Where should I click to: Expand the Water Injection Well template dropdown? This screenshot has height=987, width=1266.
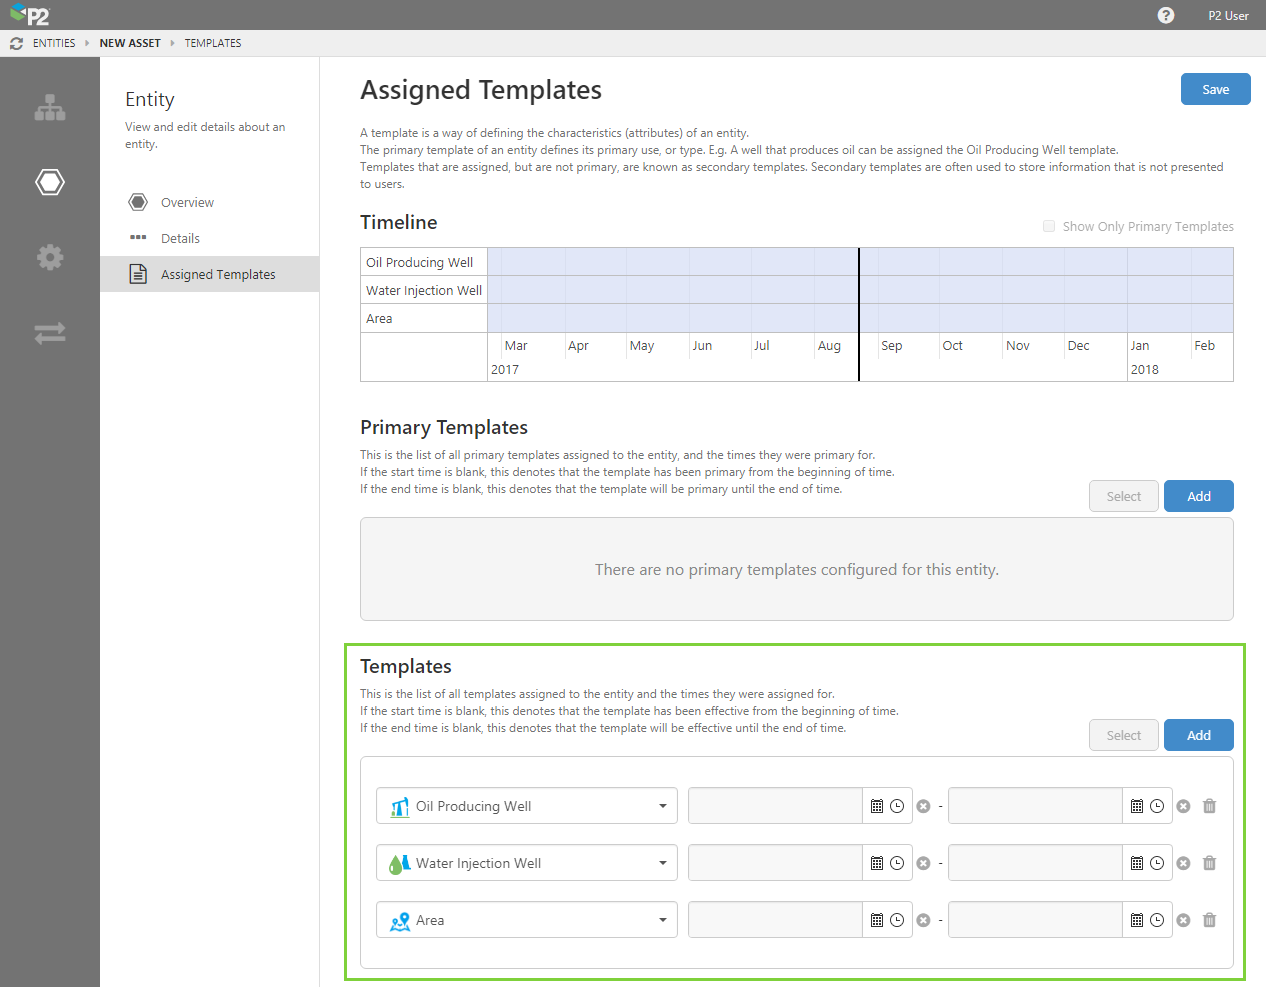(662, 863)
